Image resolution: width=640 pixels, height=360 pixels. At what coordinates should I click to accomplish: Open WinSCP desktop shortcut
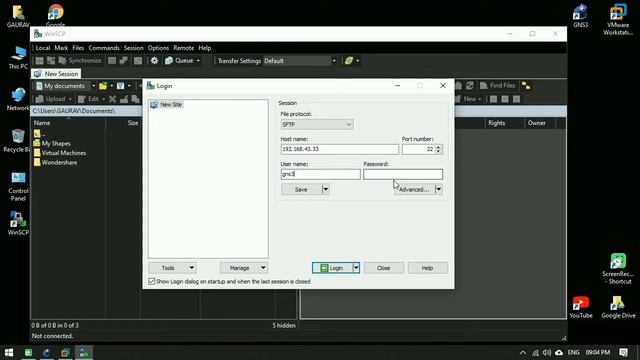(18, 223)
